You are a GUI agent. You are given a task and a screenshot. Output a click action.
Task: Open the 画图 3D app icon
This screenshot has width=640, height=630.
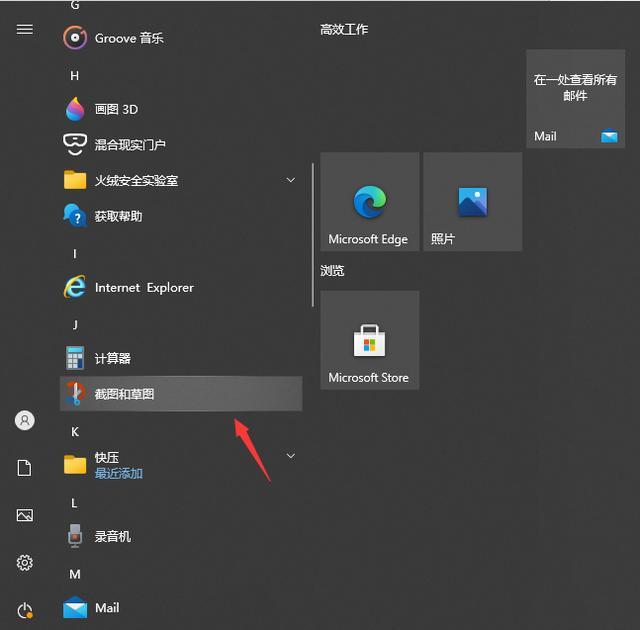(75, 109)
